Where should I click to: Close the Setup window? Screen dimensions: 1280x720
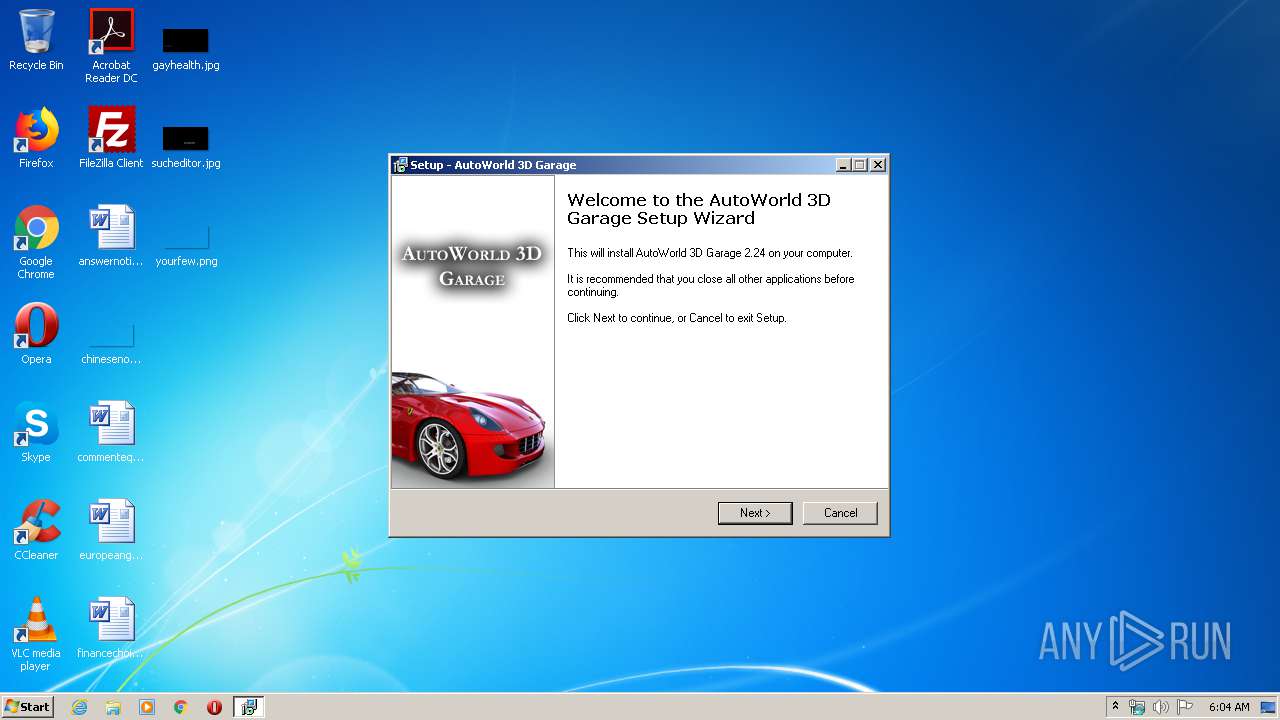tap(877, 165)
